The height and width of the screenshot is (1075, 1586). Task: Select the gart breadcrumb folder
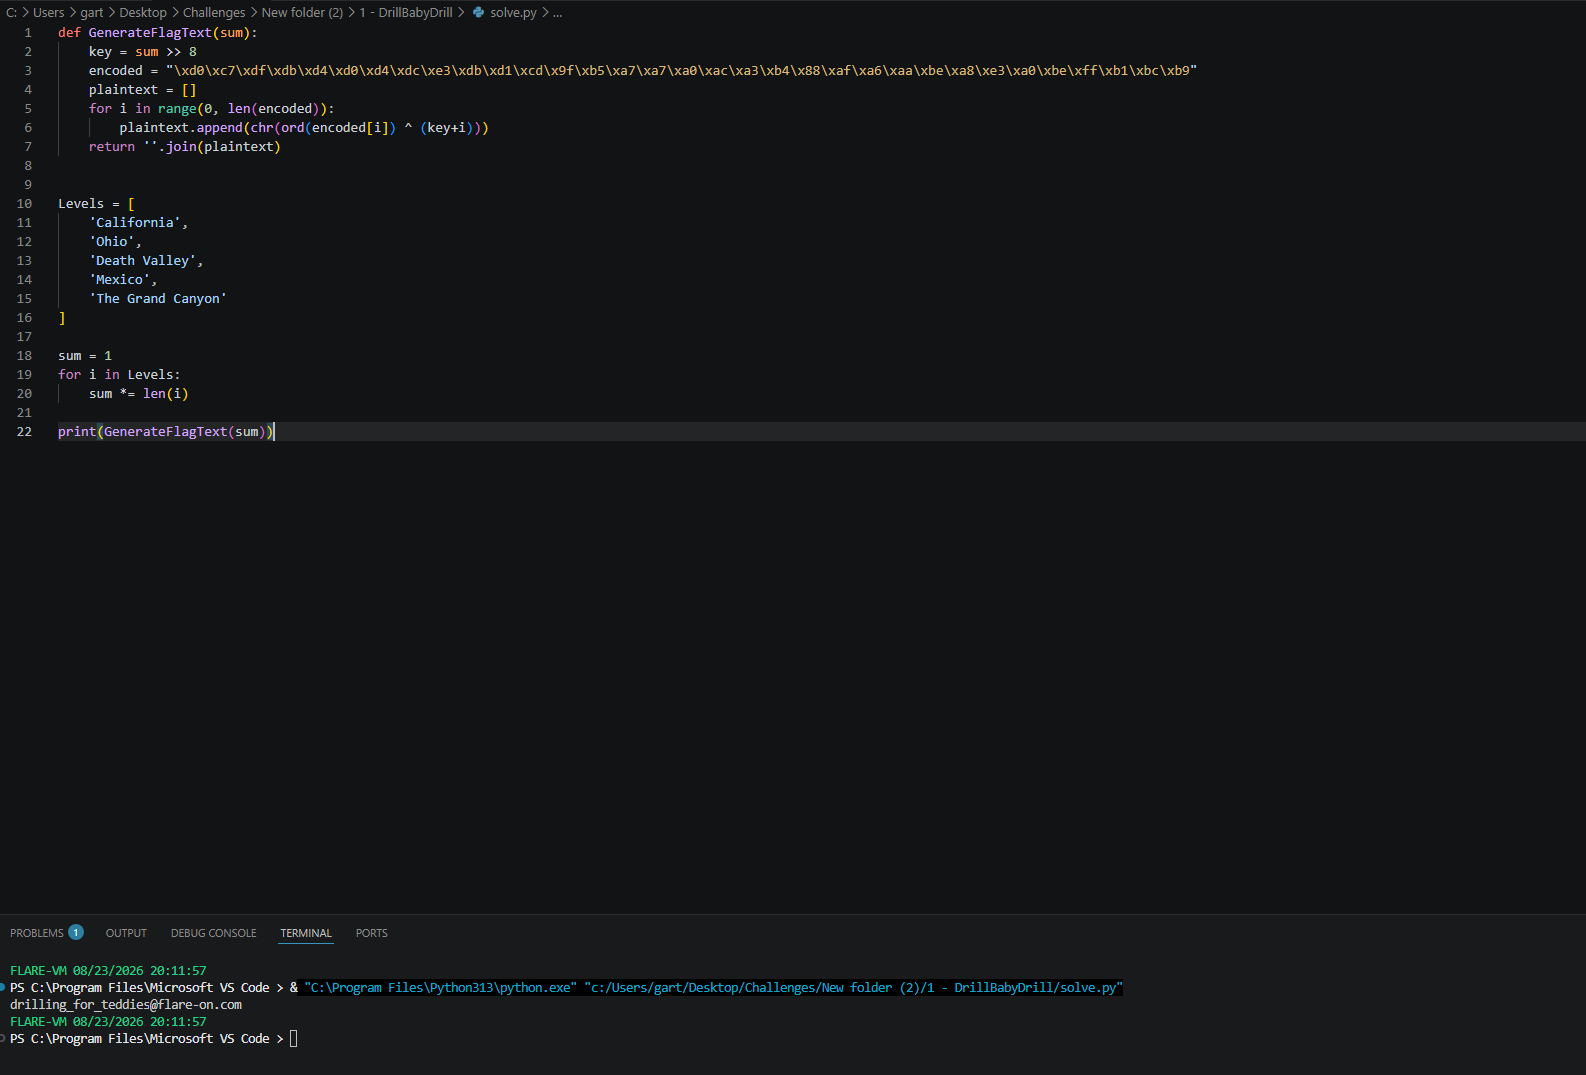(92, 13)
